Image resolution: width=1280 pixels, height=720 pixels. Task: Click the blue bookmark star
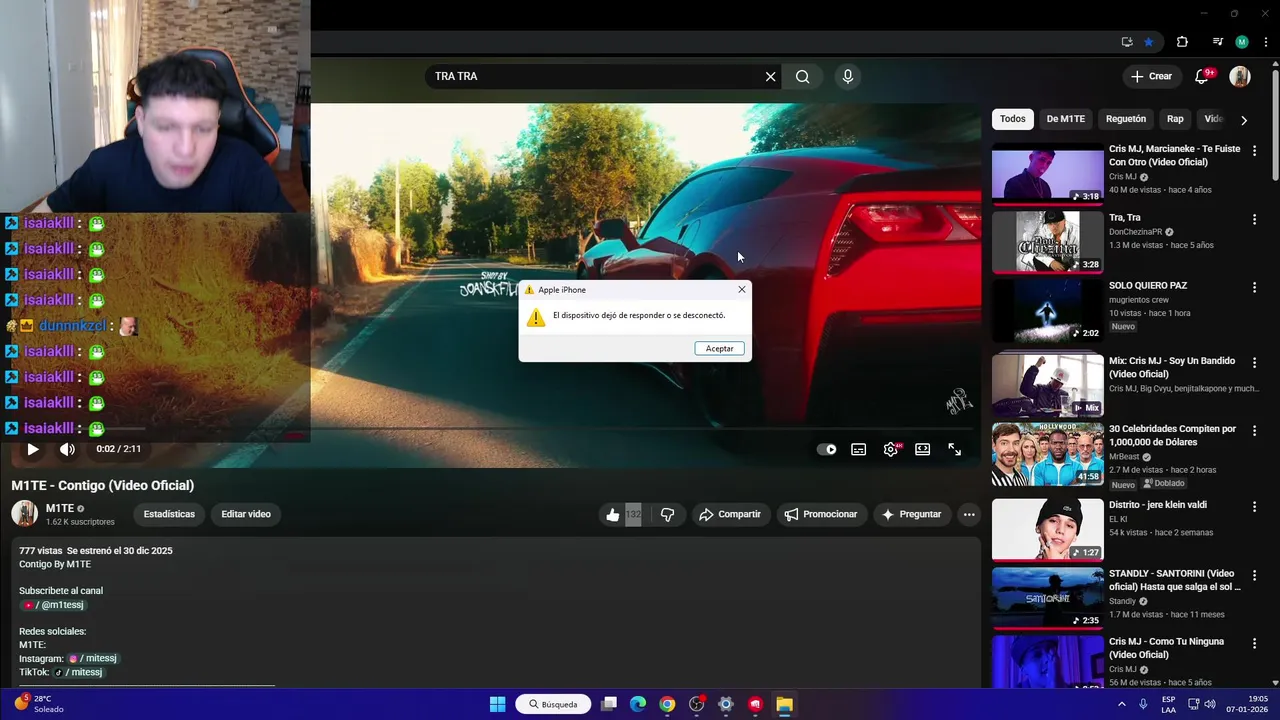point(1148,42)
